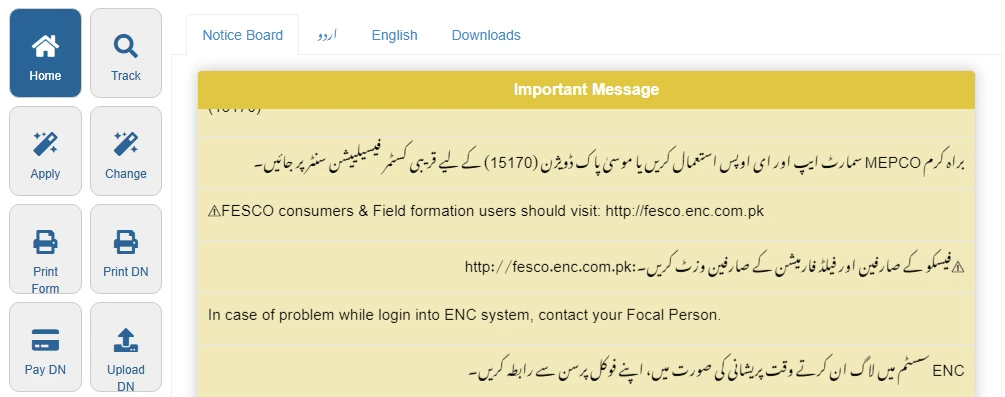This screenshot has width=1005, height=397.
Task: Click the Upload DN upload icon
Action: [x=126, y=341]
